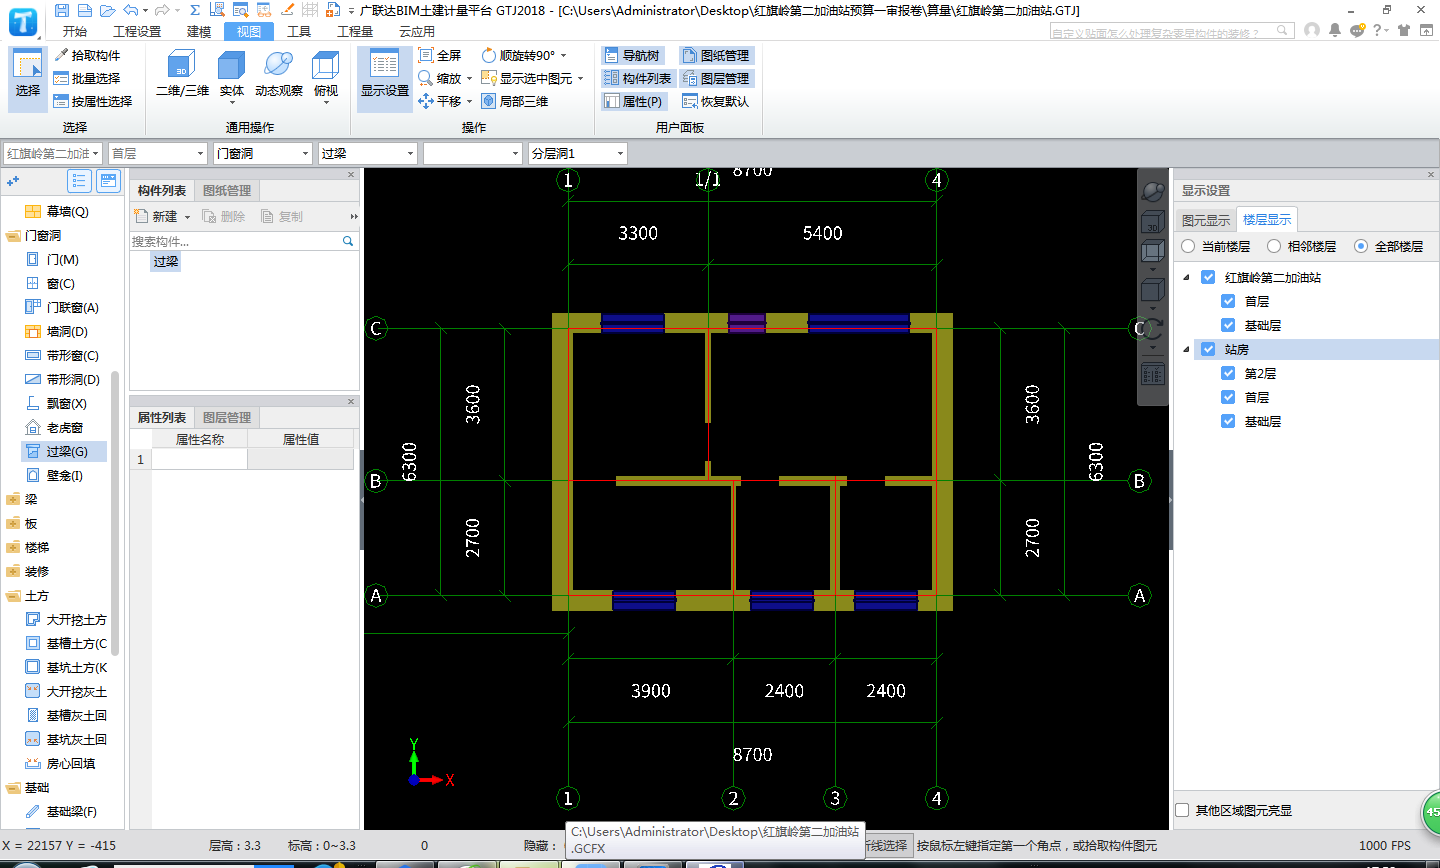Open 显示设置 display settings
Image resolution: width=1440 pixels, height=868 pixels.
point(385,78)
